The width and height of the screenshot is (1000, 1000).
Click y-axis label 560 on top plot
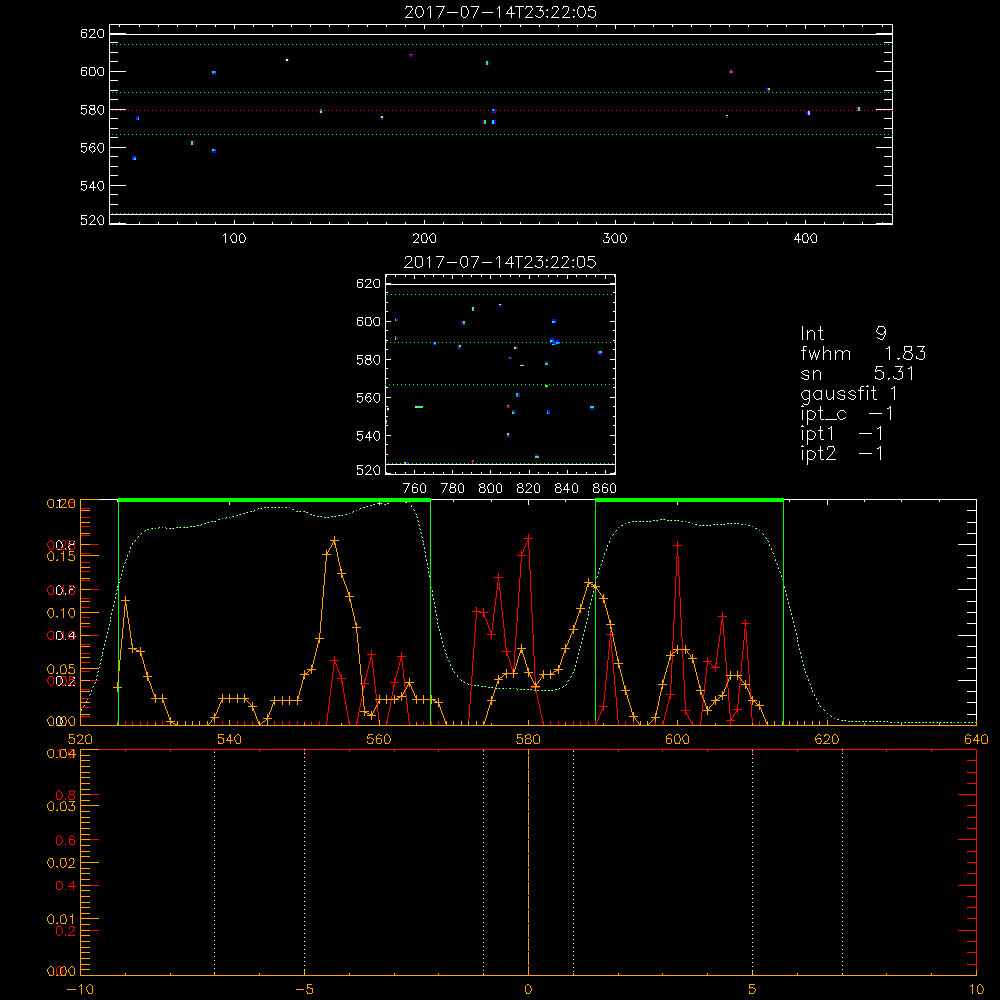pyautogui.click(x=92, y=147)
